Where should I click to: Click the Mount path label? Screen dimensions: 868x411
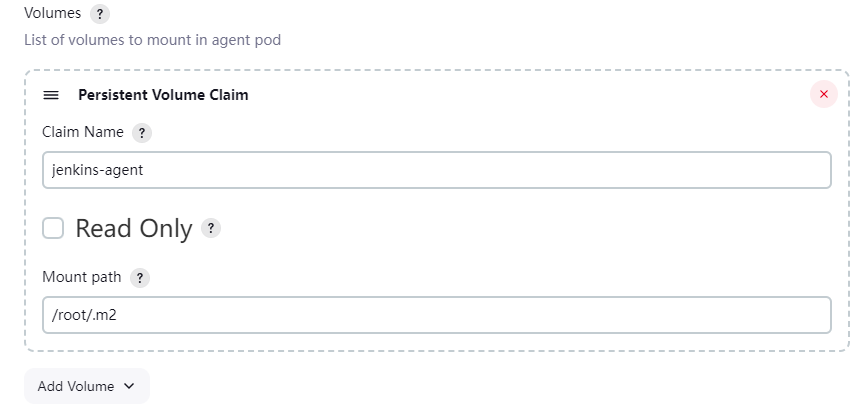click(82, 277)
